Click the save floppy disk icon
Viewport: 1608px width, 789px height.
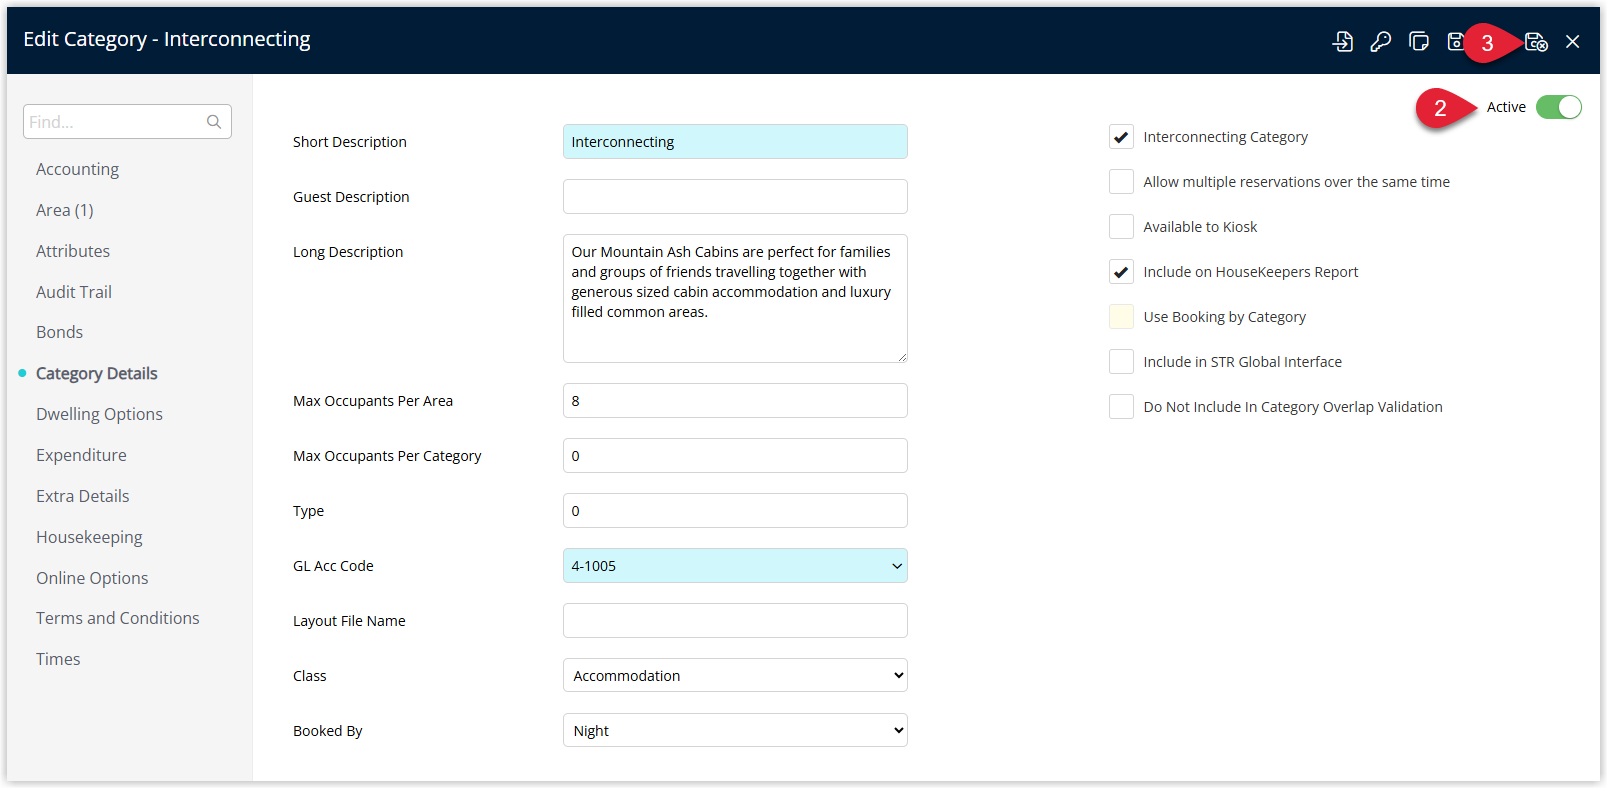1456,42
